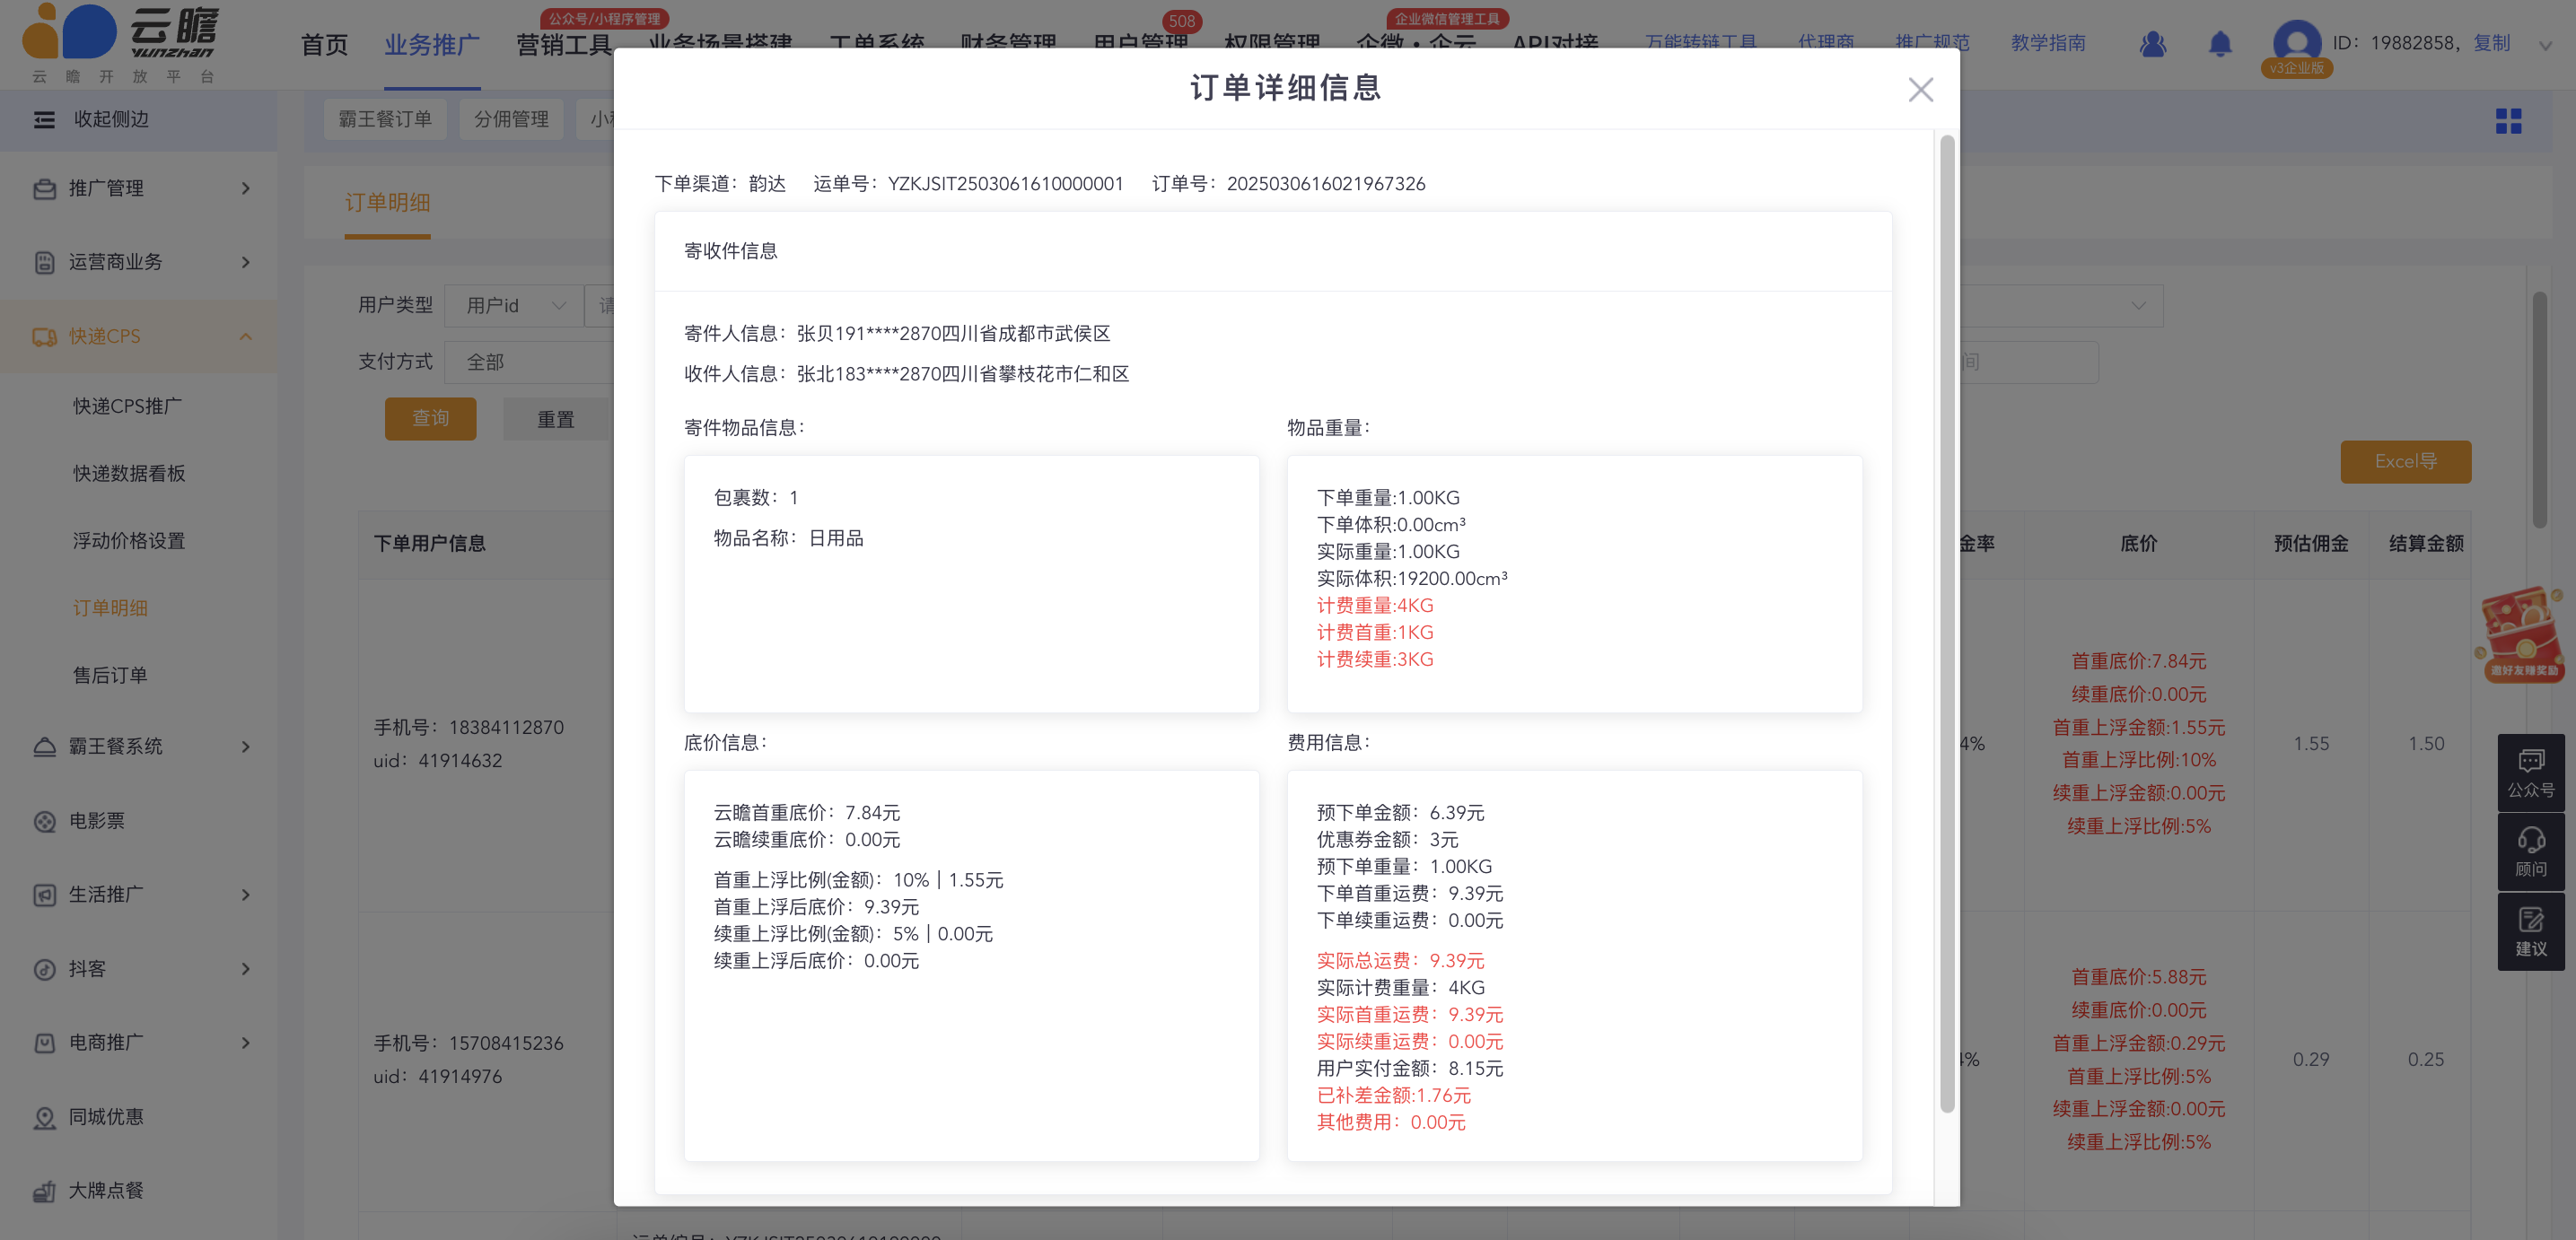Image resolution: width=2576 pixels, height=1240 pixels.
Task: Open the 公众号 floating widget
Action: click(2530, 772)
